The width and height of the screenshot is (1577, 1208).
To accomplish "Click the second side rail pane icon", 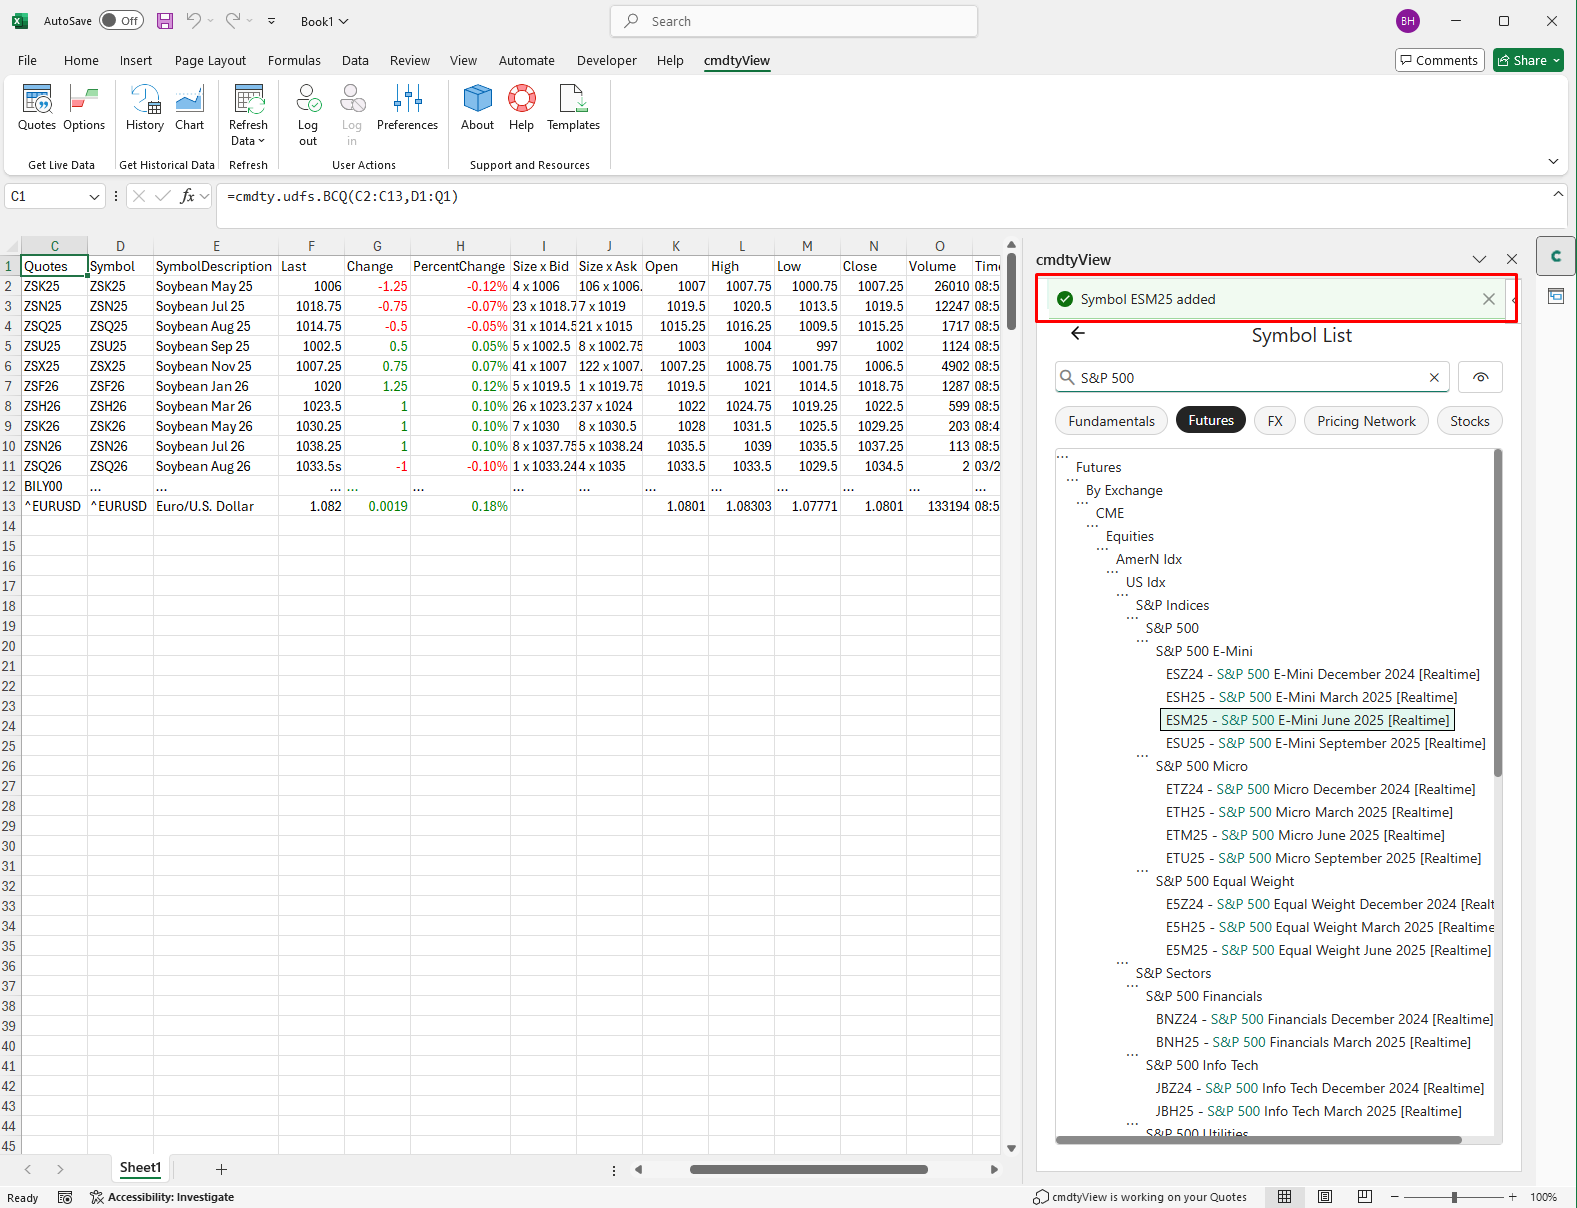I will point(1556,296).
